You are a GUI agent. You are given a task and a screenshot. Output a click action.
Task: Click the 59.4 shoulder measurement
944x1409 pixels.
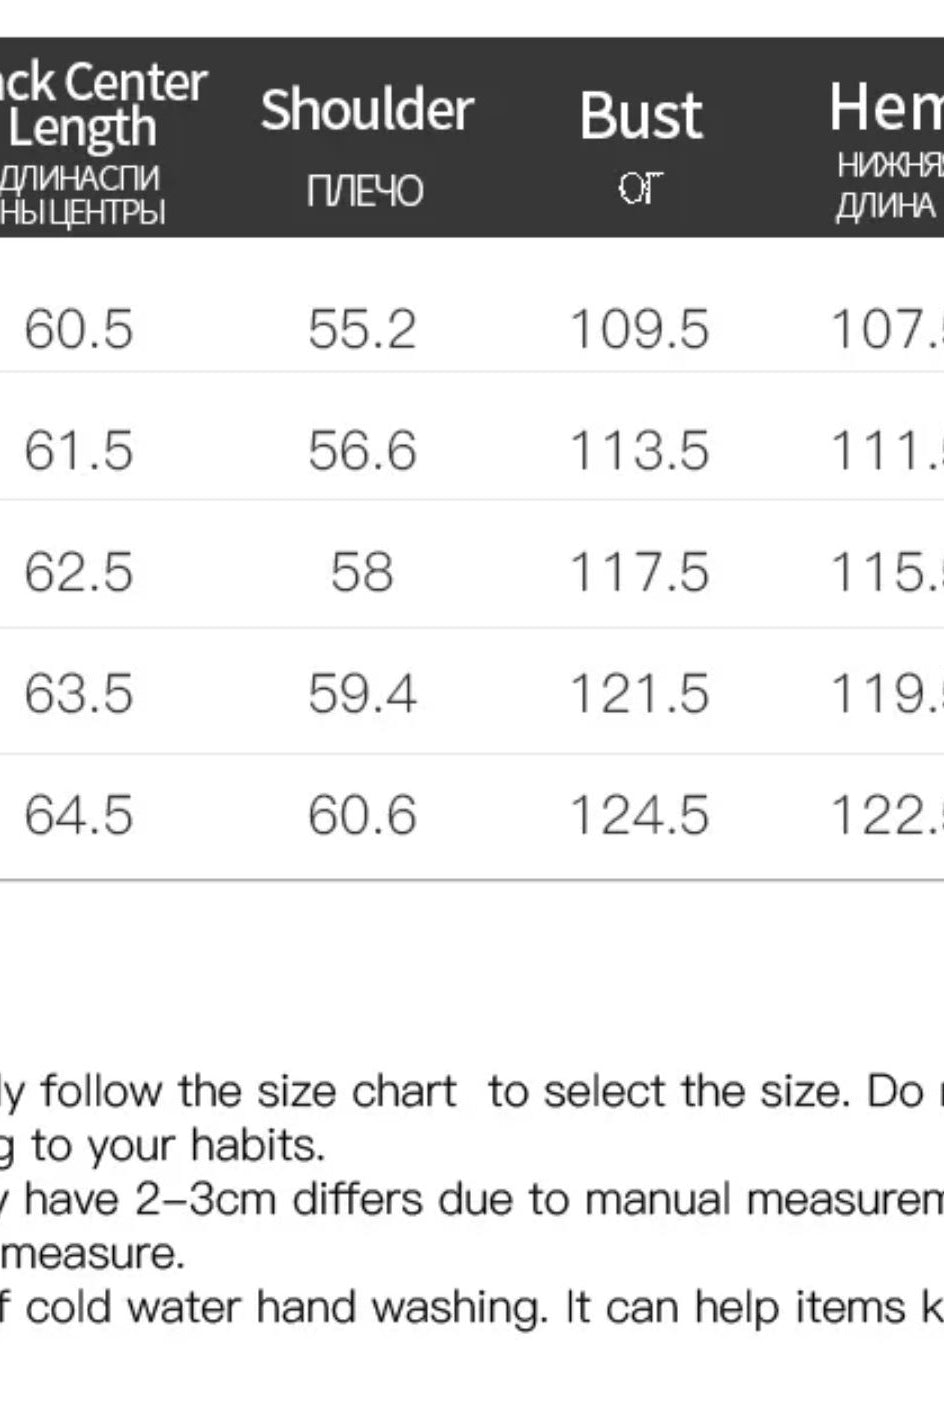[x=362, y=694]
